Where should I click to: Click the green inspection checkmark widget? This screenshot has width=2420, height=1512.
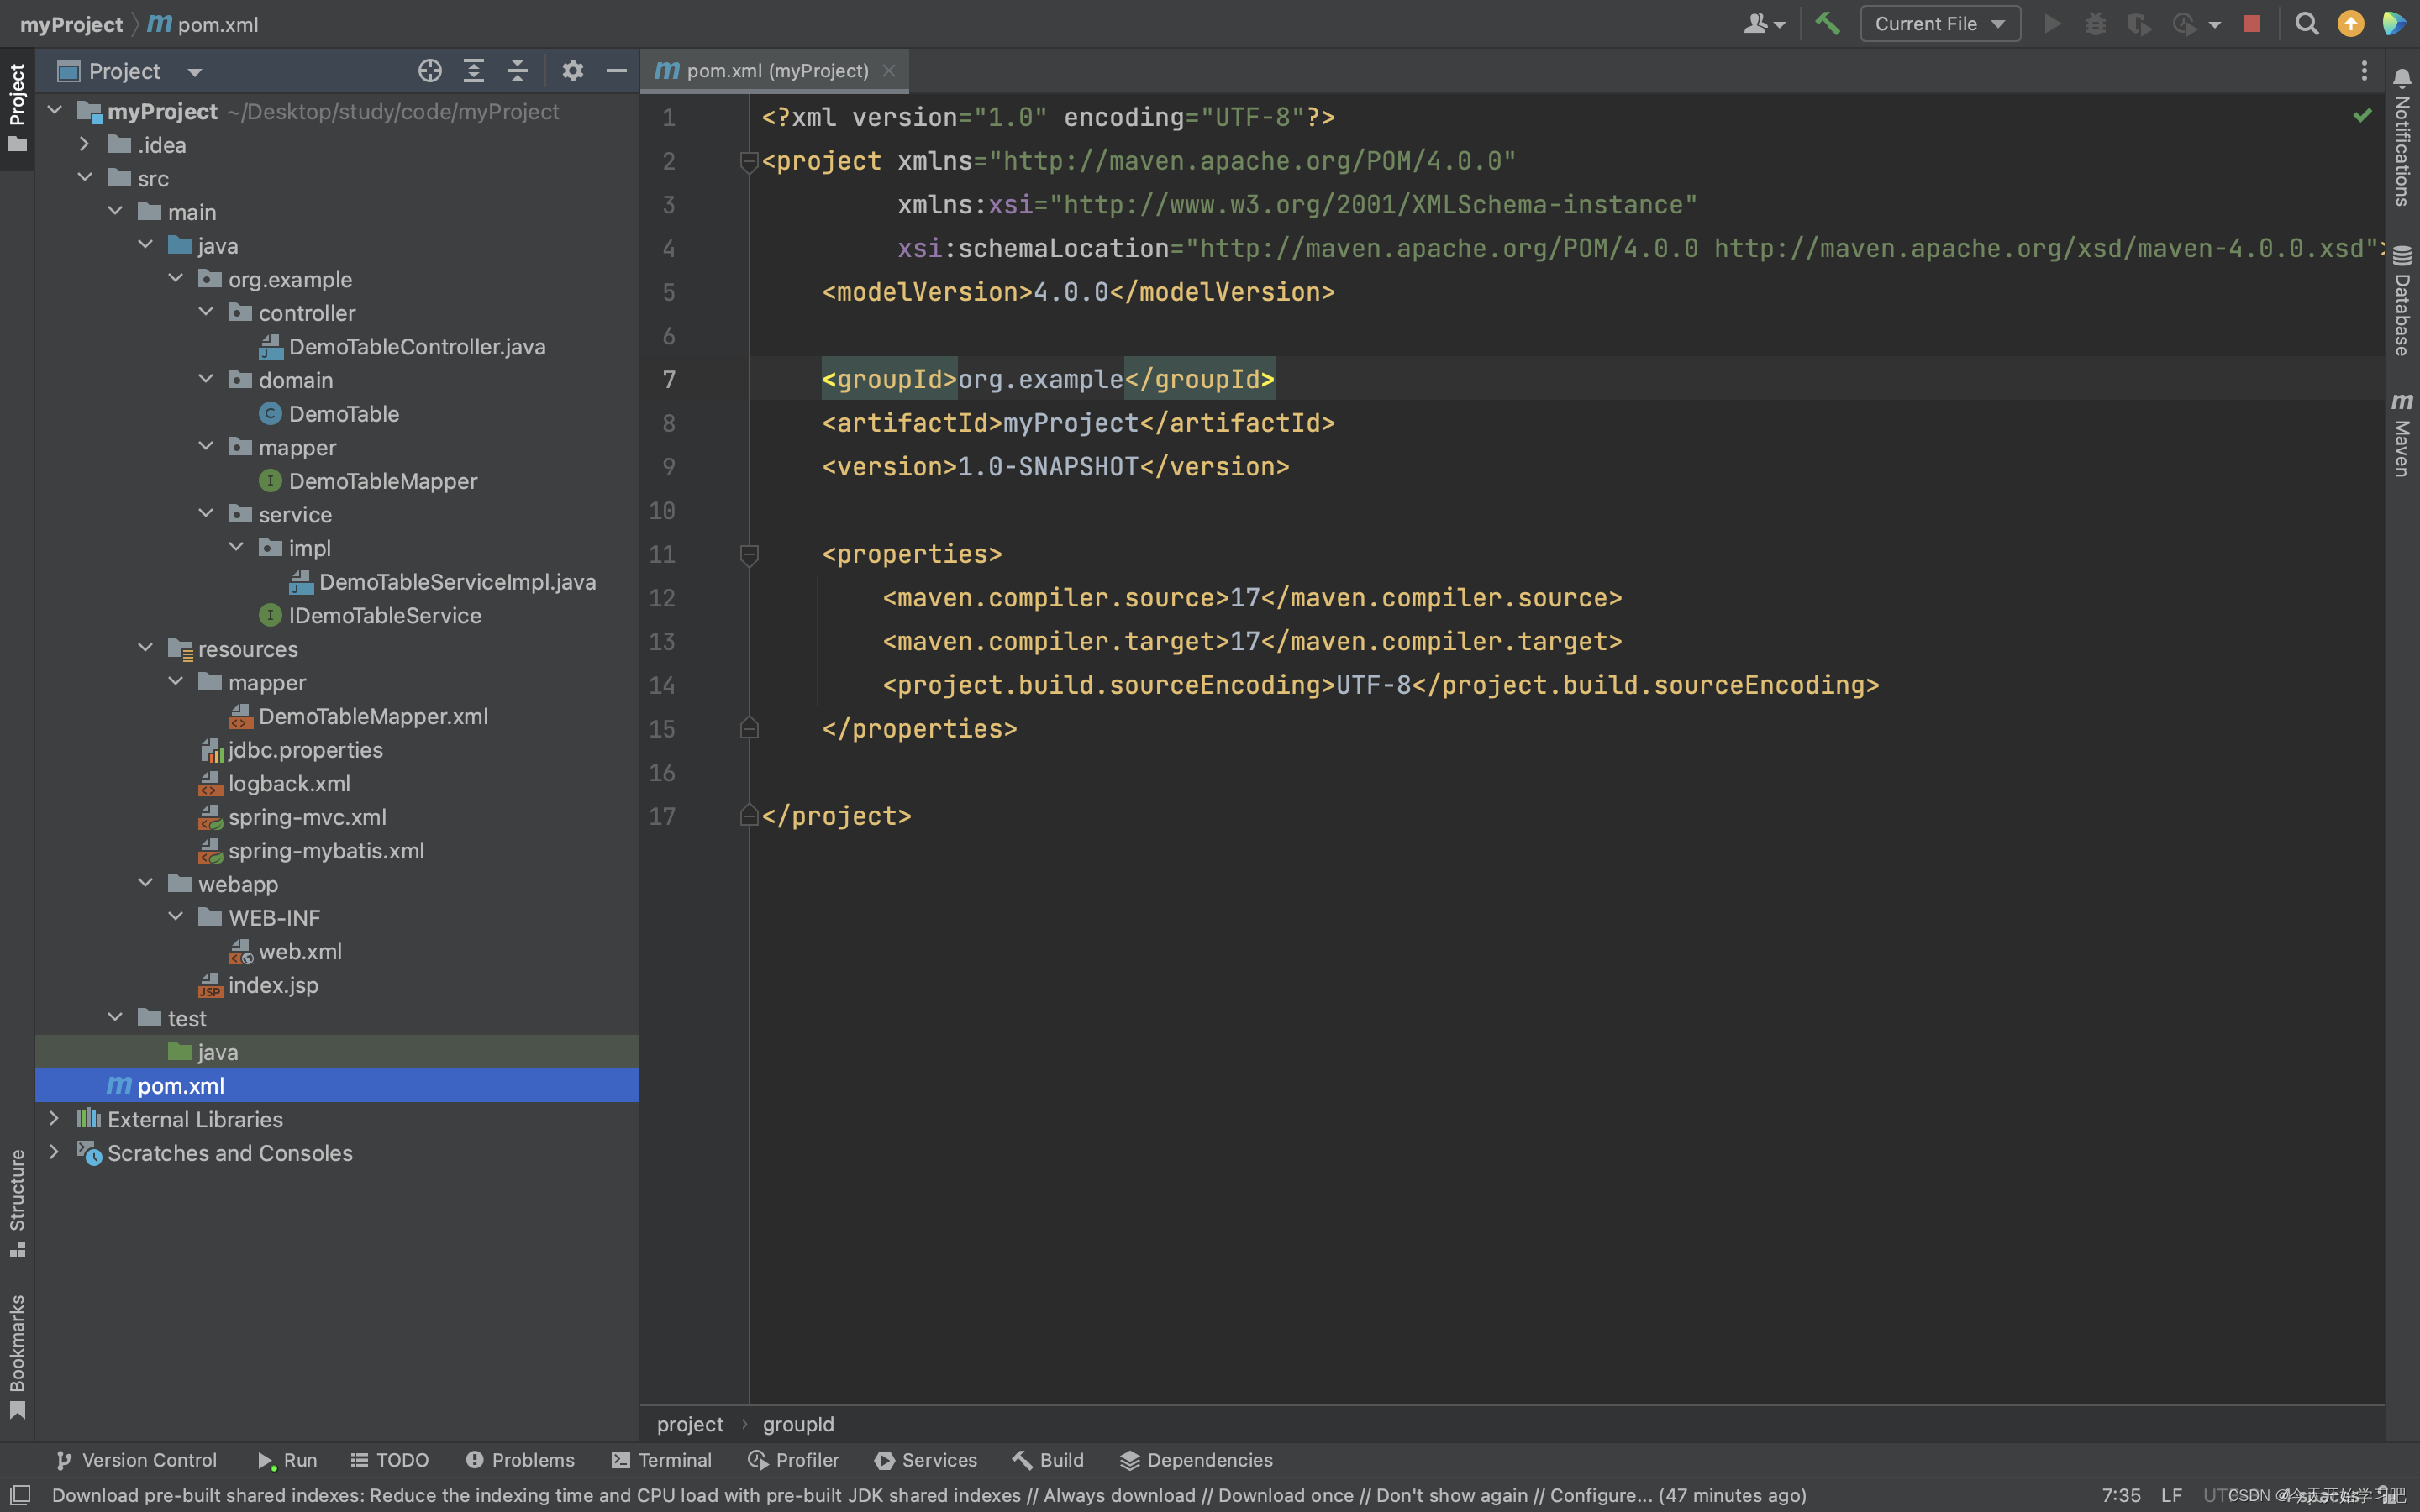point(2362,116)
